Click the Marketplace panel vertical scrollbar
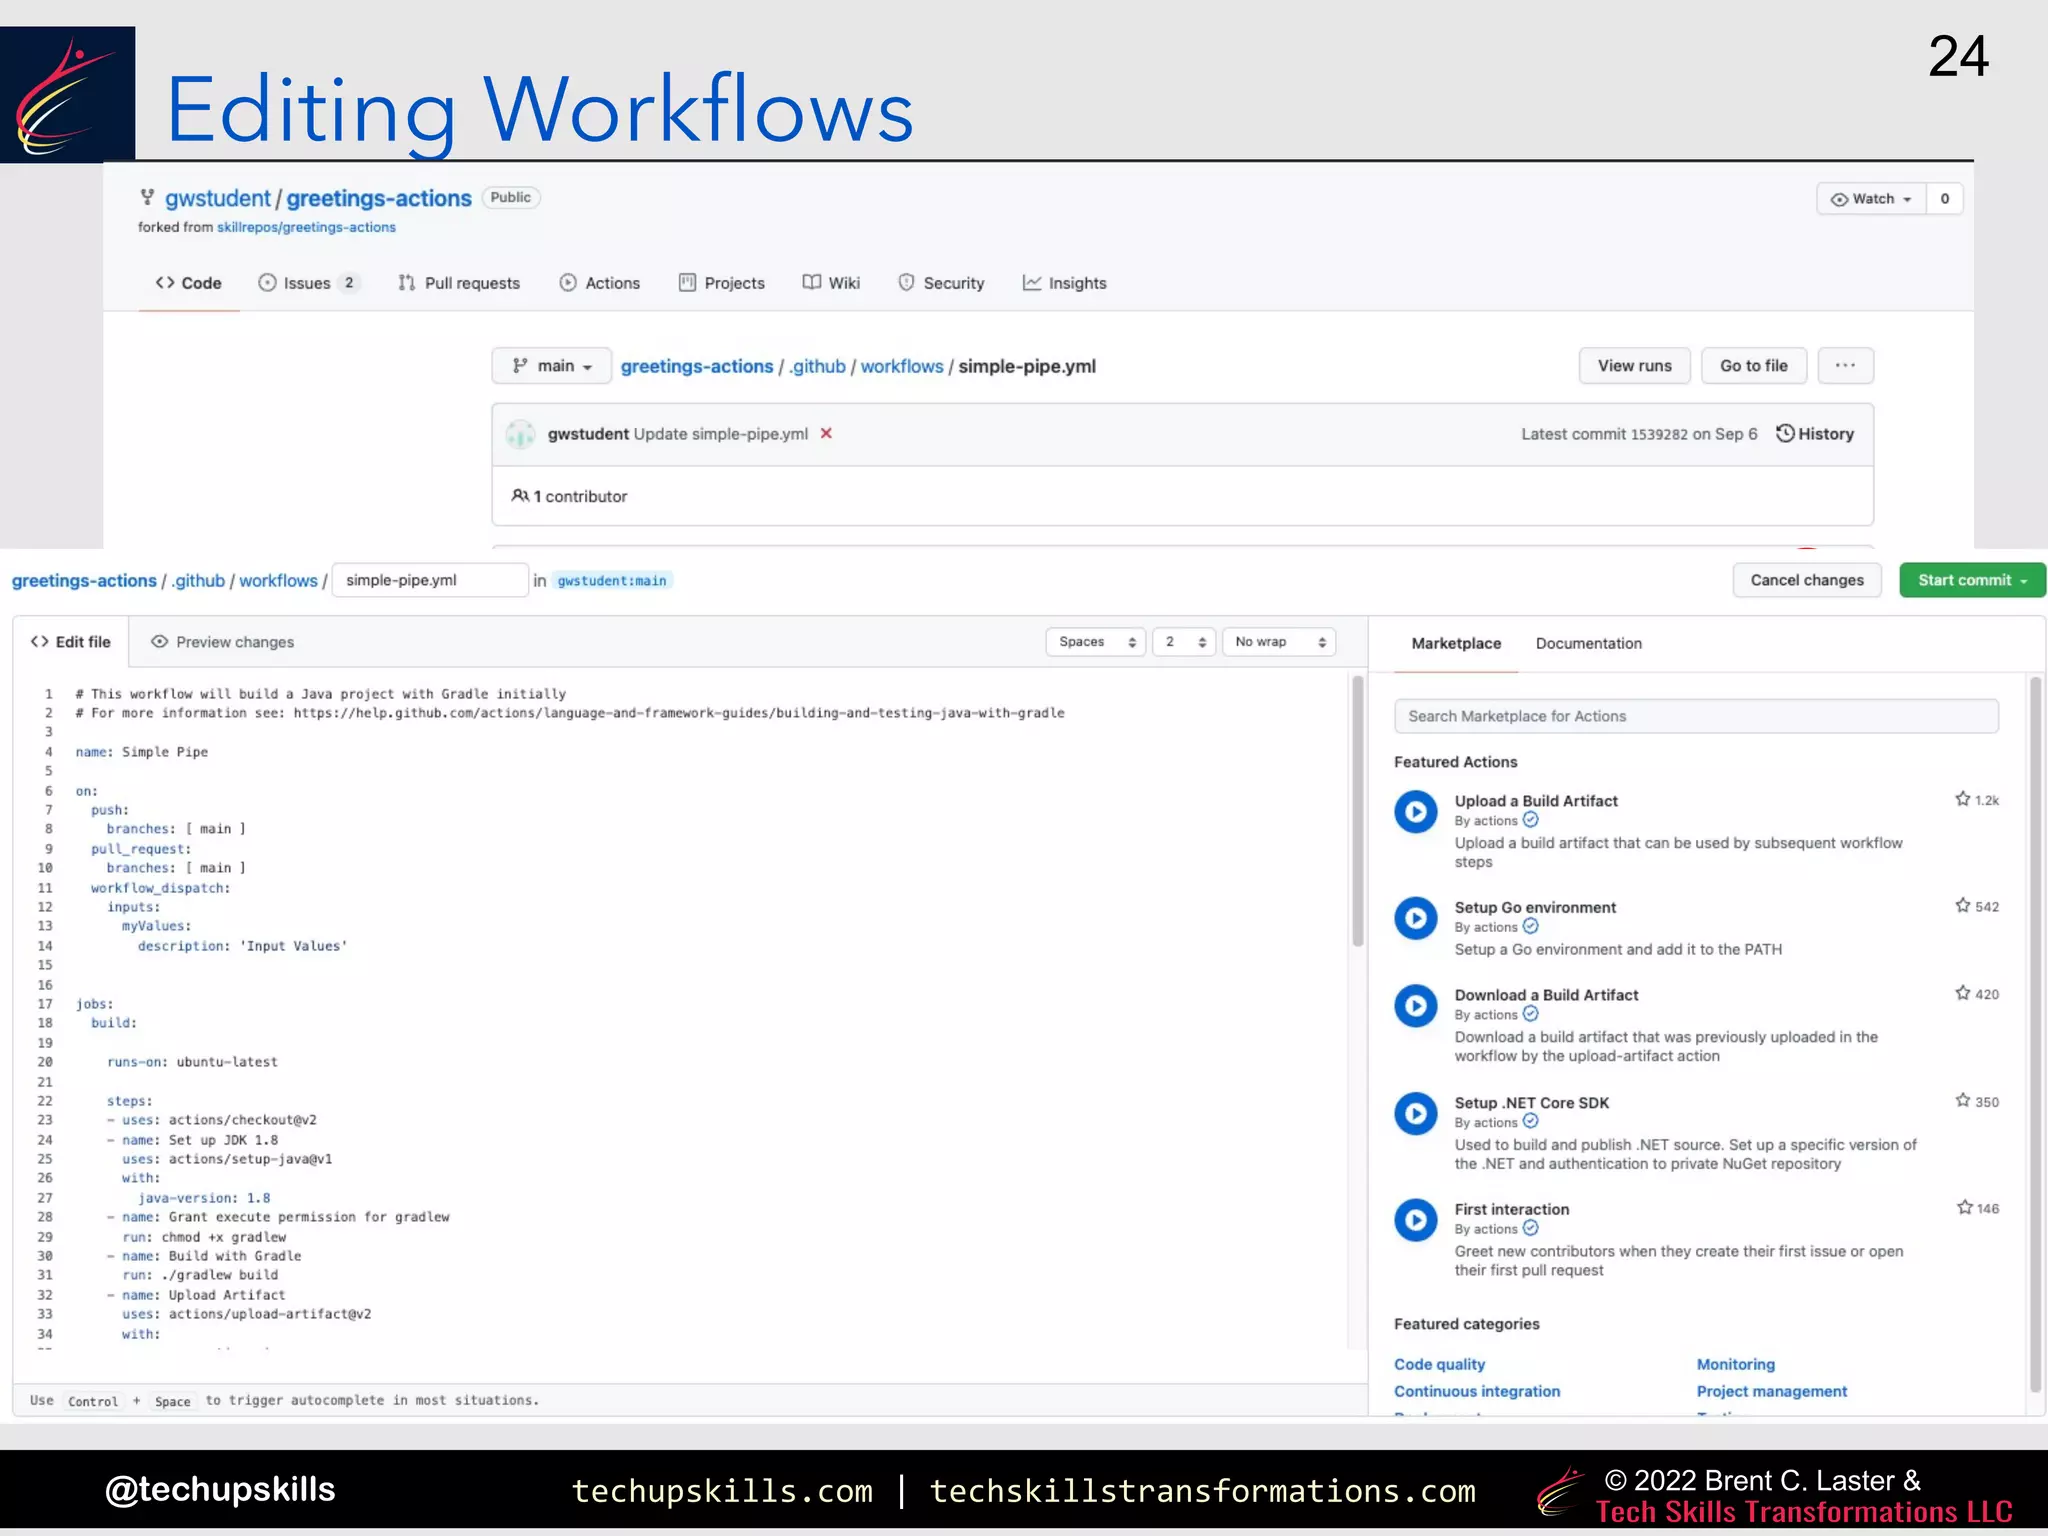The width and height of the screenshot is (2048, 1536). [x=2036, y=1035]
